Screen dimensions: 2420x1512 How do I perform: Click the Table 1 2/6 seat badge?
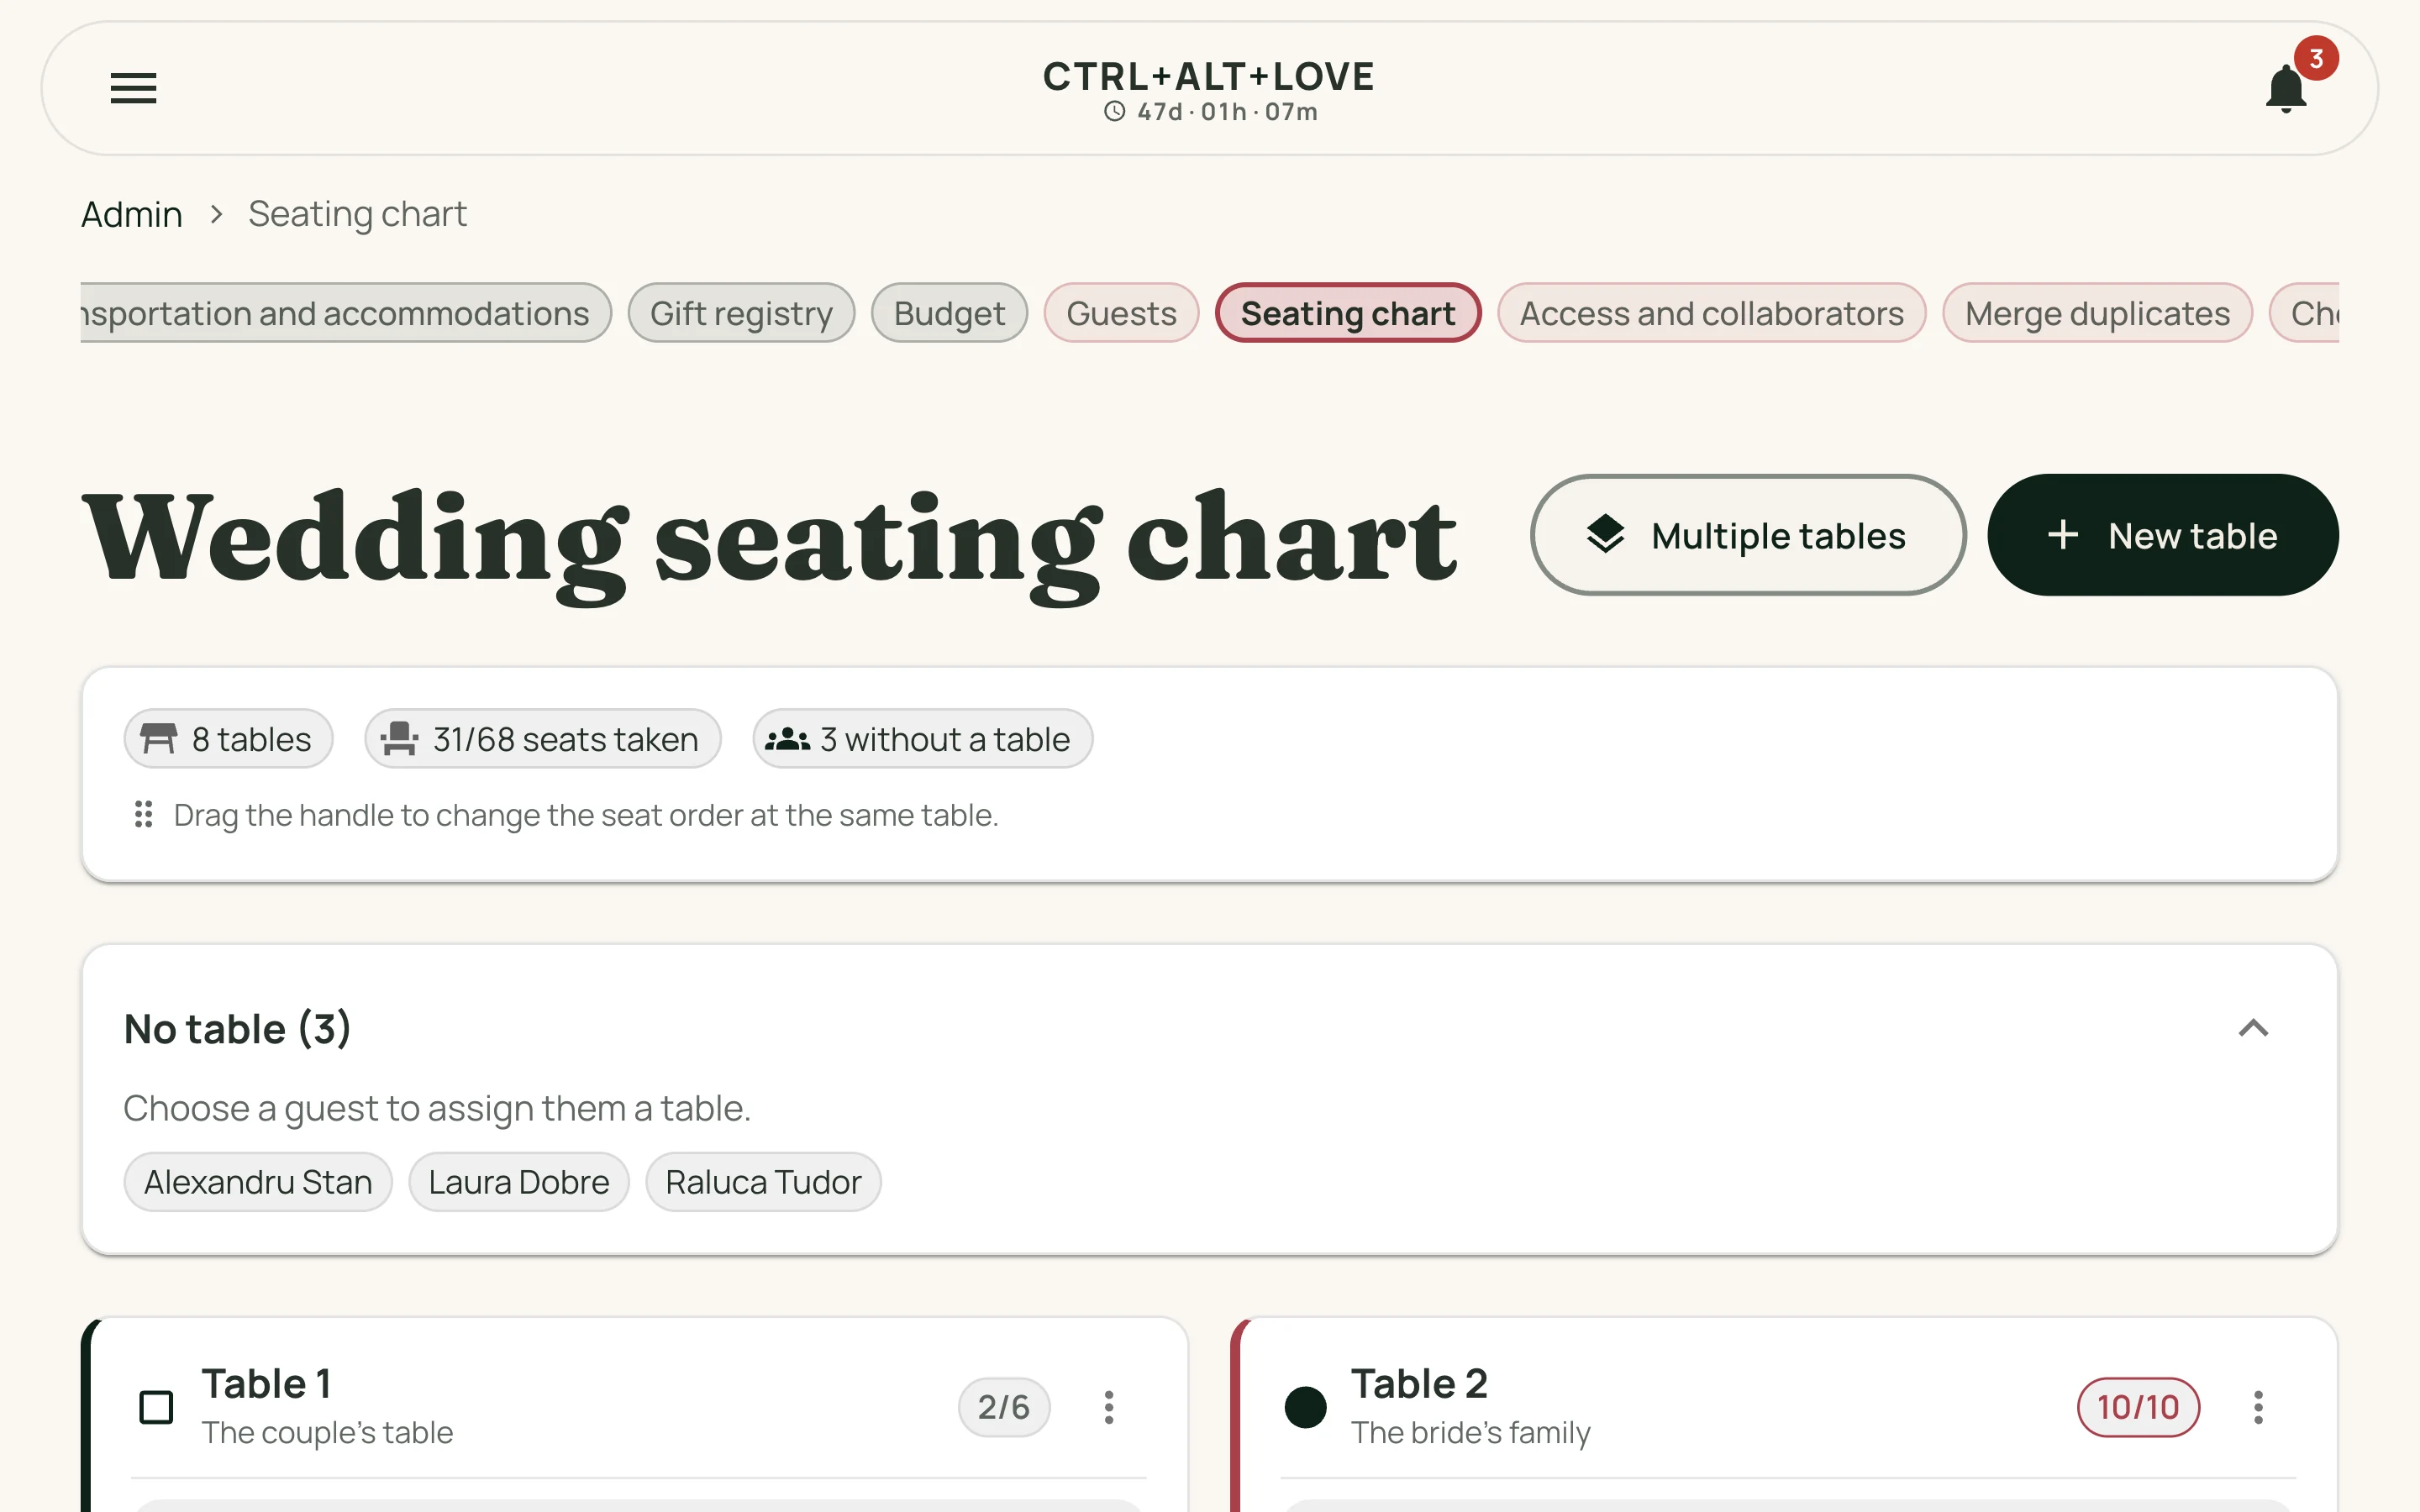click(1004, 1407)
